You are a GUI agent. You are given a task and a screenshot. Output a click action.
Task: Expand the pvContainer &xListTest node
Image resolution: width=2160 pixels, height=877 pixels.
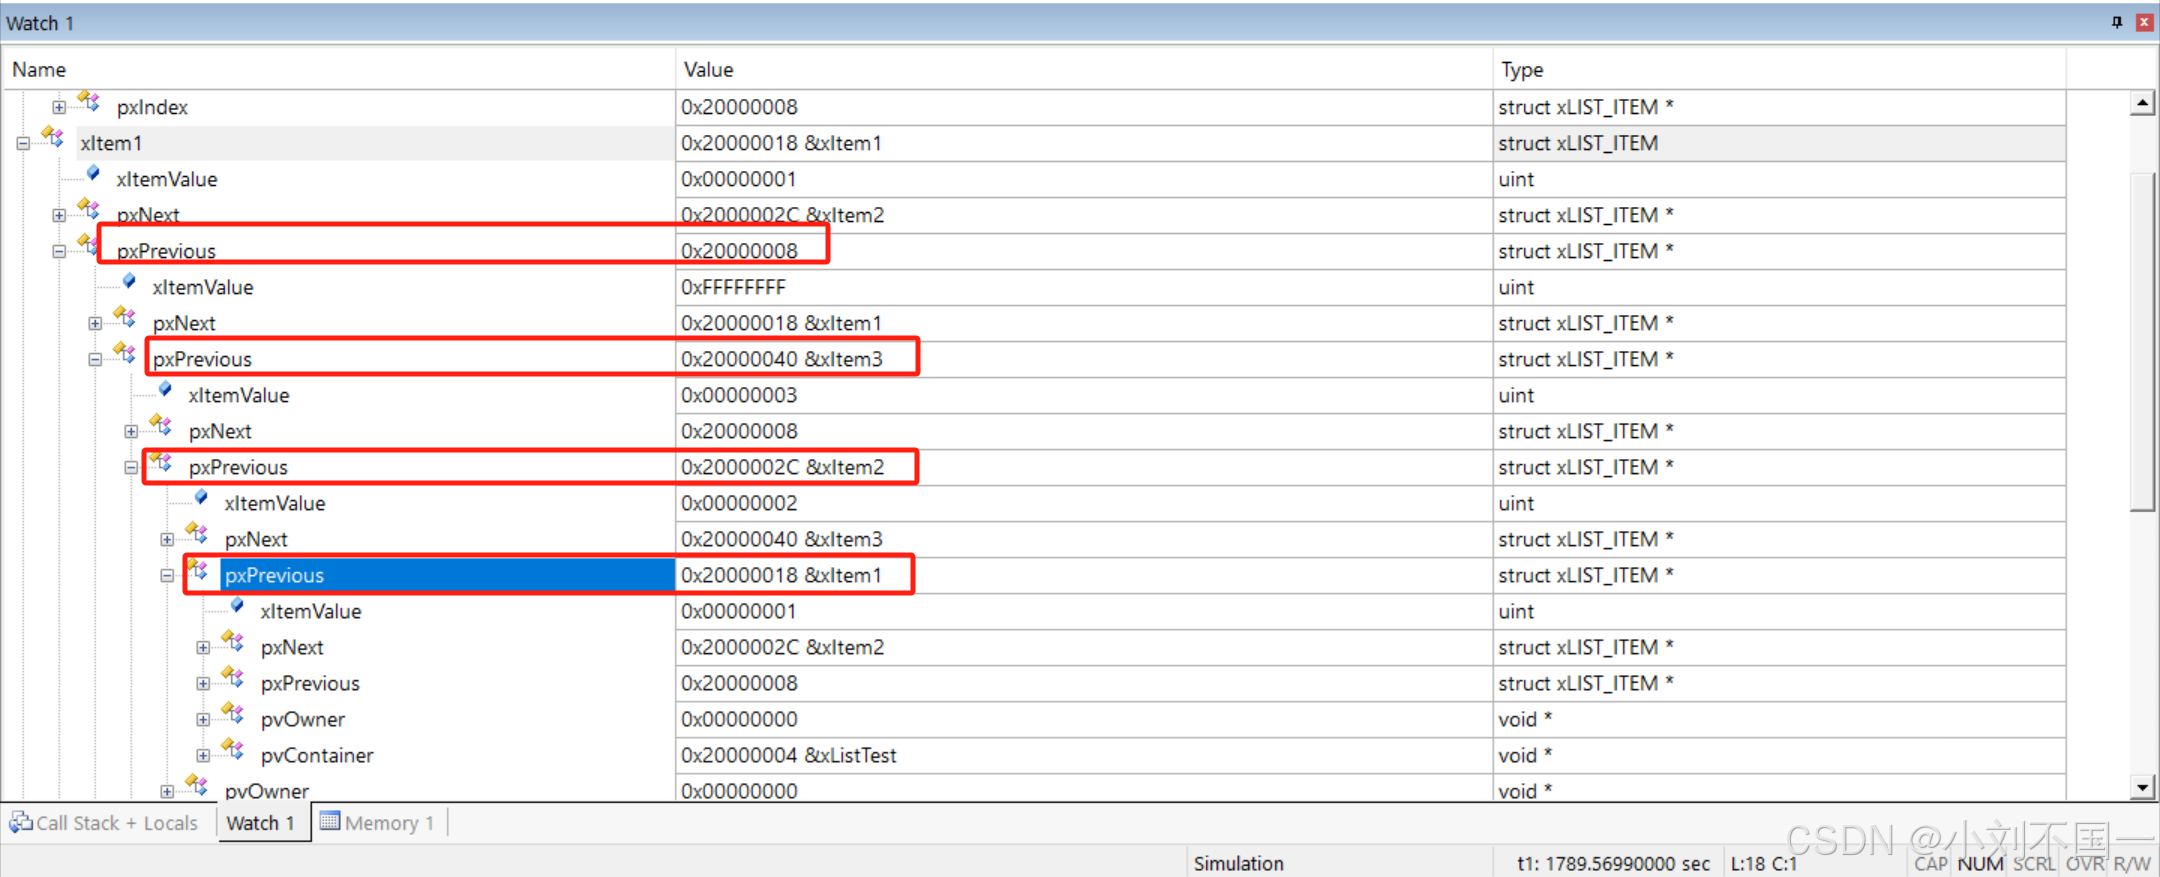click(x=203, y=755)
